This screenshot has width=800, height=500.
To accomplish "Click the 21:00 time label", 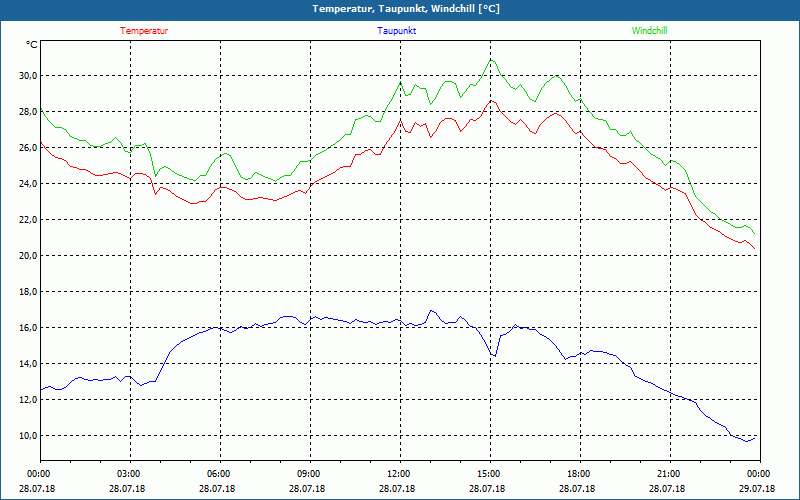I will (670, 474).
